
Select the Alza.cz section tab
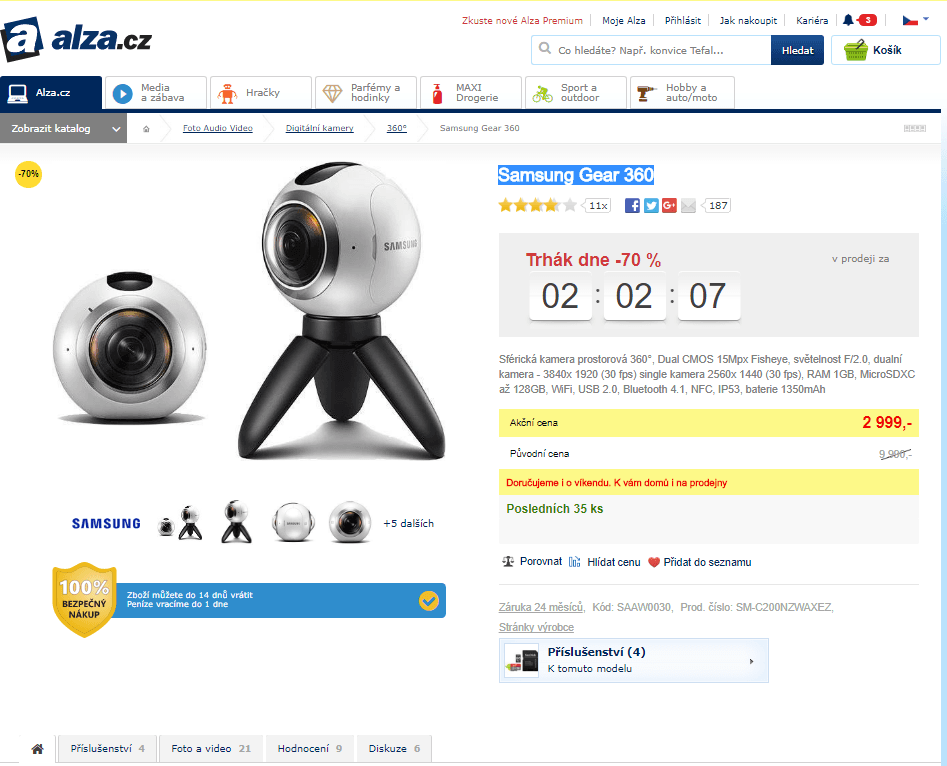tap(51, 92)
